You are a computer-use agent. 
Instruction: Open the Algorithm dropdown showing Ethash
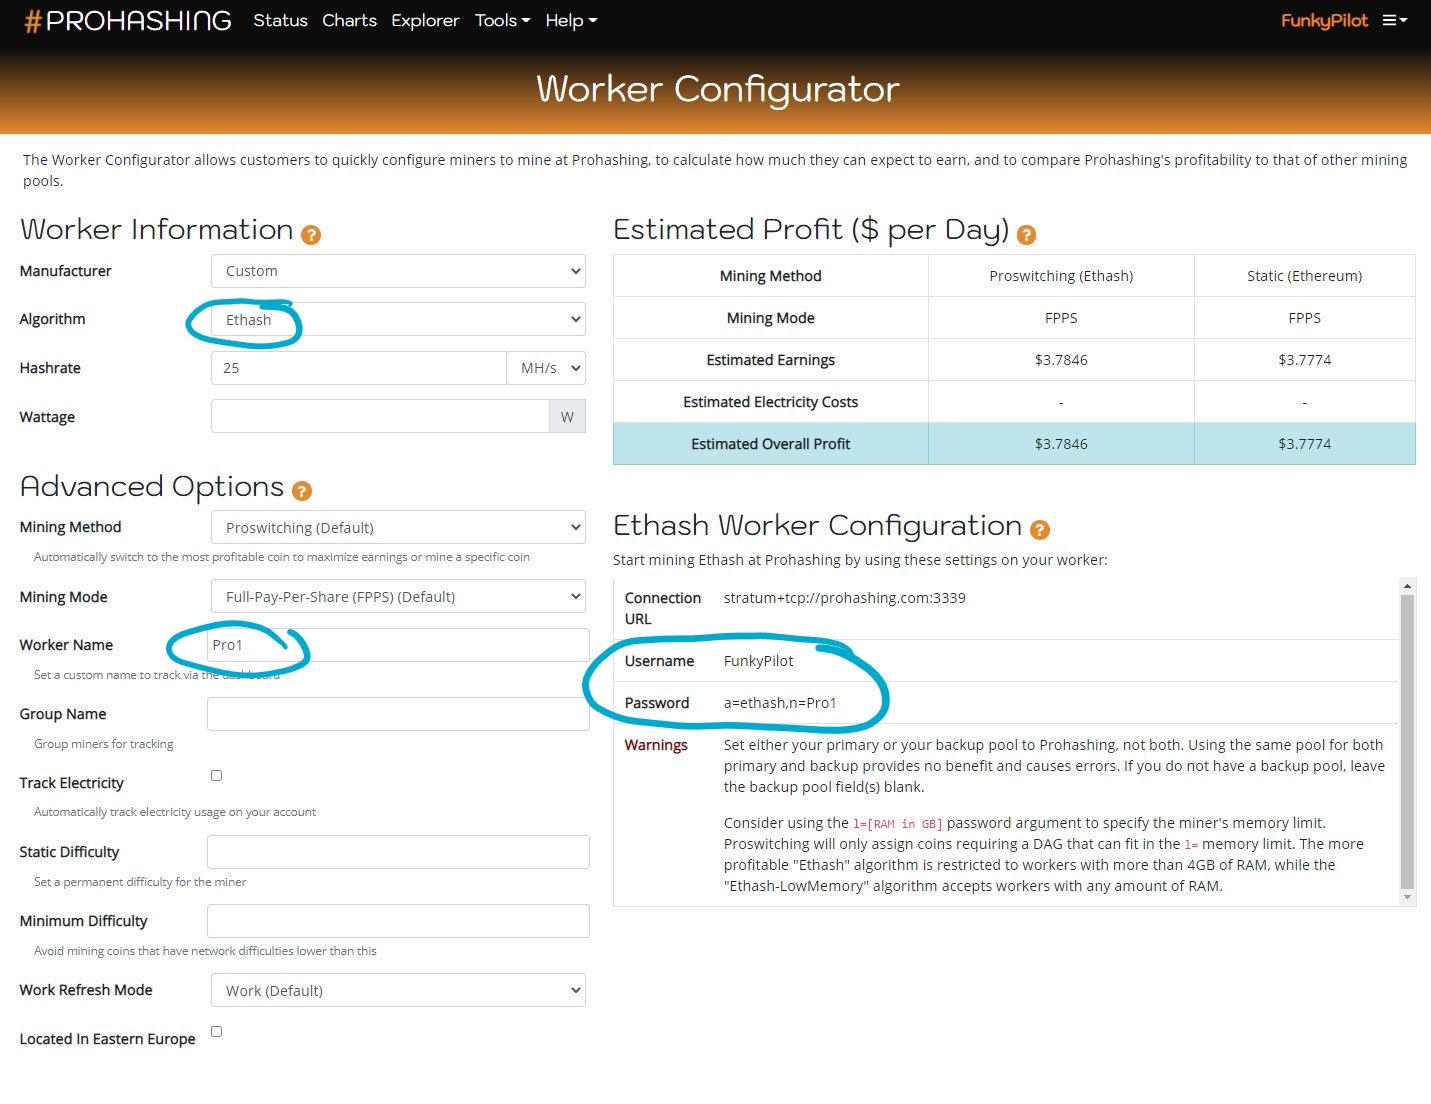pyautogui.click(x=398, y=319)
